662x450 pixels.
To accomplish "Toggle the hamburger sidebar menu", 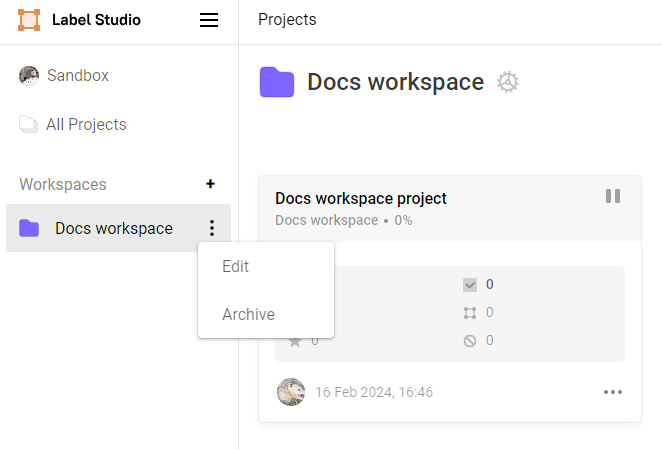I will pos(209,20).
